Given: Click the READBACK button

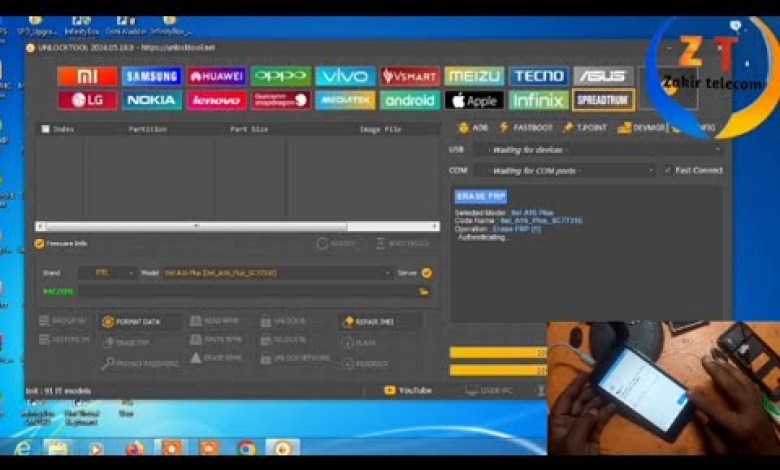Looking at the screenshot, I should (x=366, y=364).
